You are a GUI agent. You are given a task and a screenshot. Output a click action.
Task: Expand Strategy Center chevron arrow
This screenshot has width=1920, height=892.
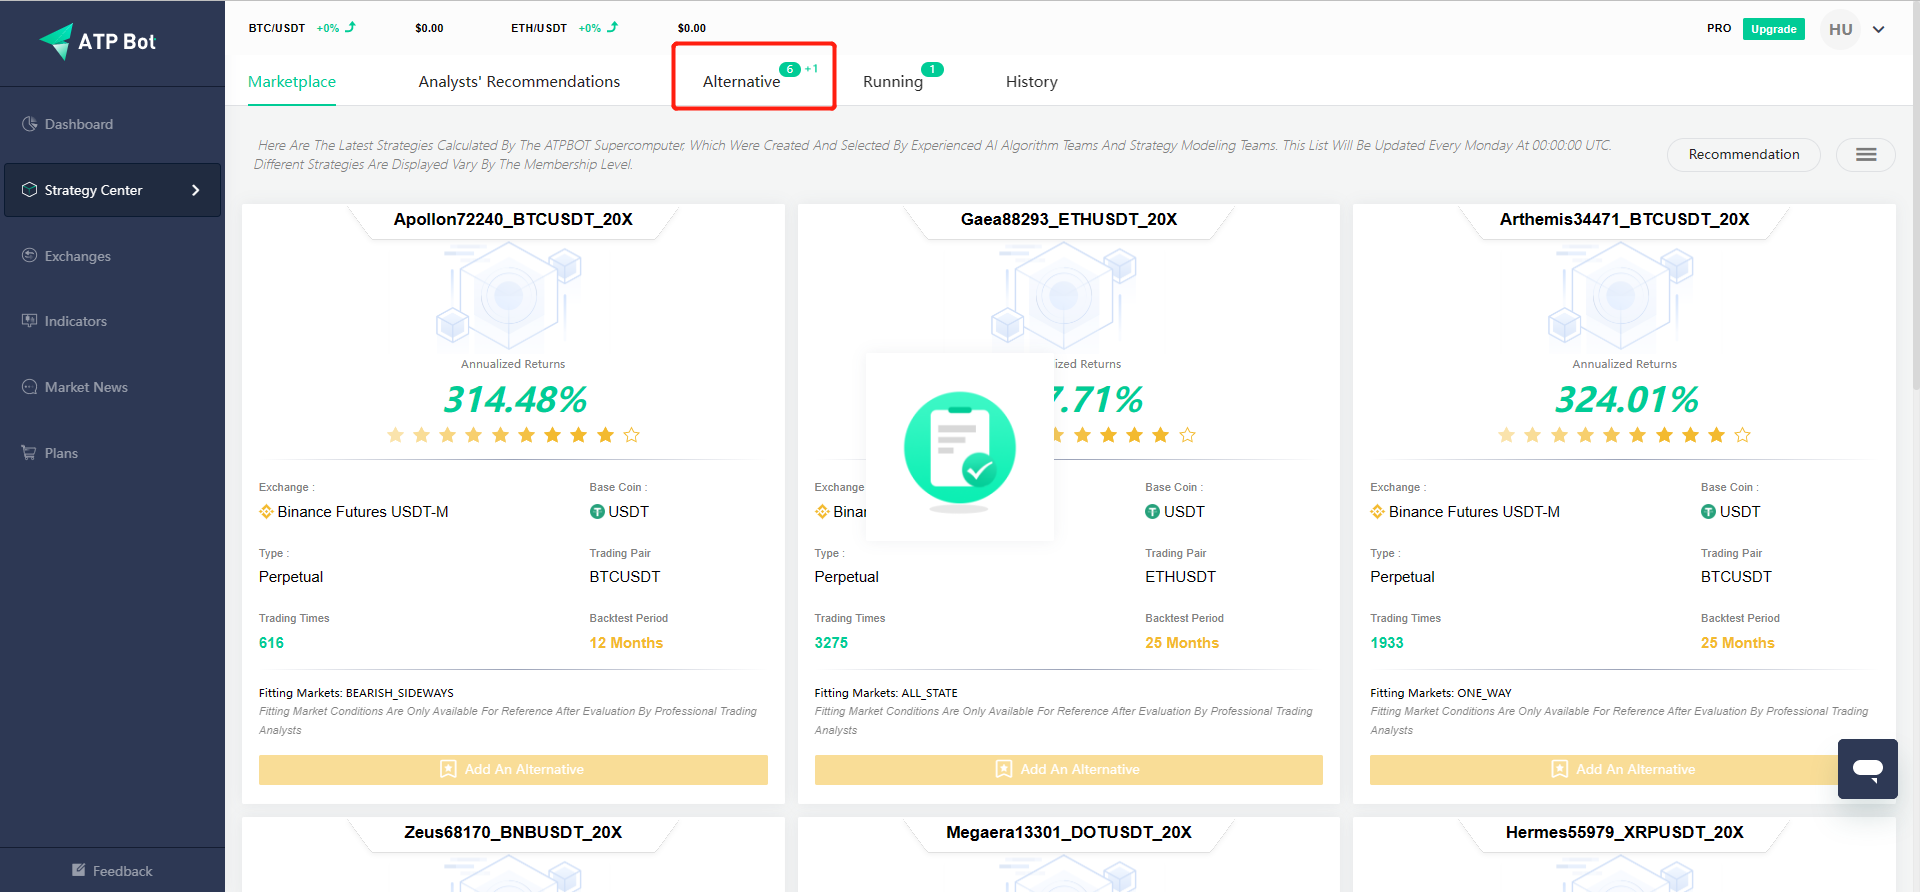click(196, 190)
